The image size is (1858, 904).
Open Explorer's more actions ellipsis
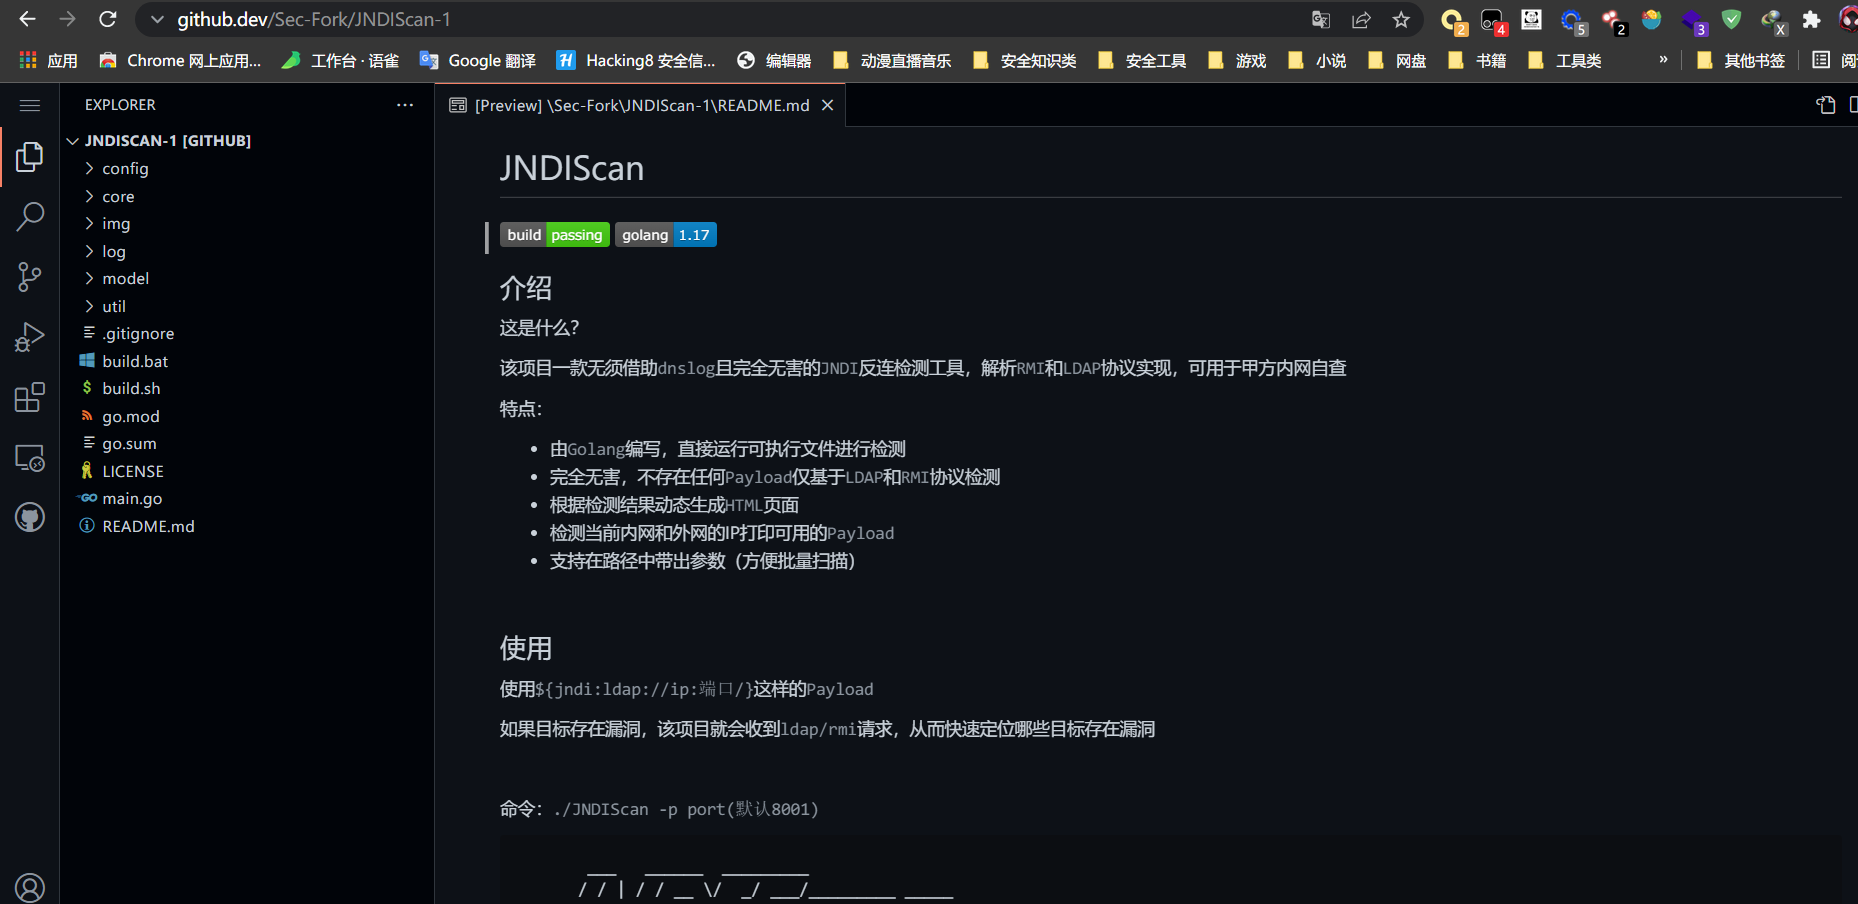pos(405,105)
